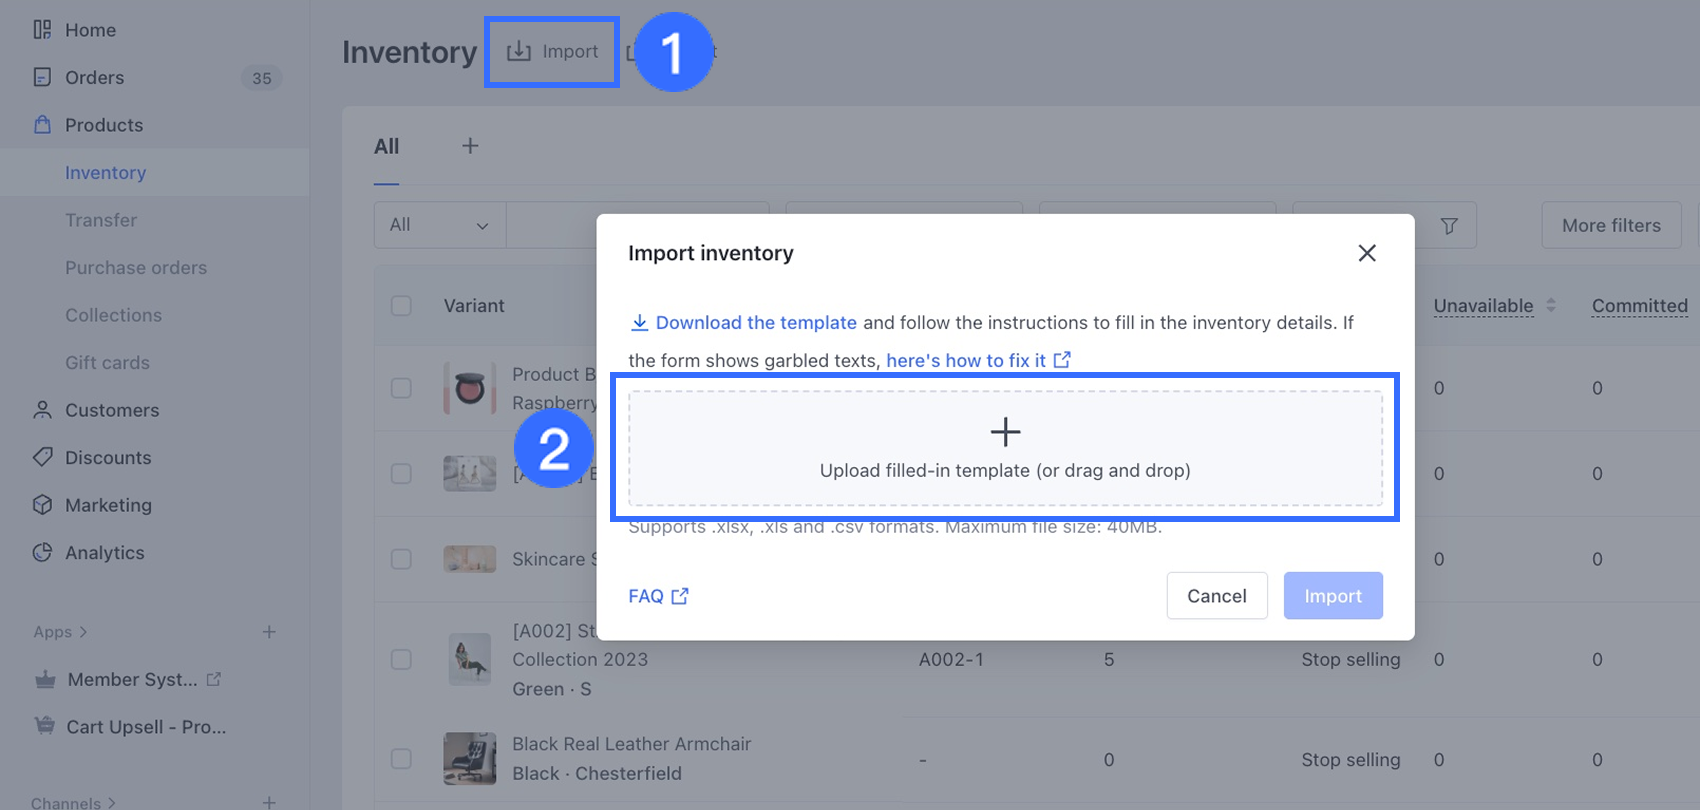This screenshot has height=810, width=1700.
Task: Click the blue Import button in dialog
Action: click(1333, 596)
